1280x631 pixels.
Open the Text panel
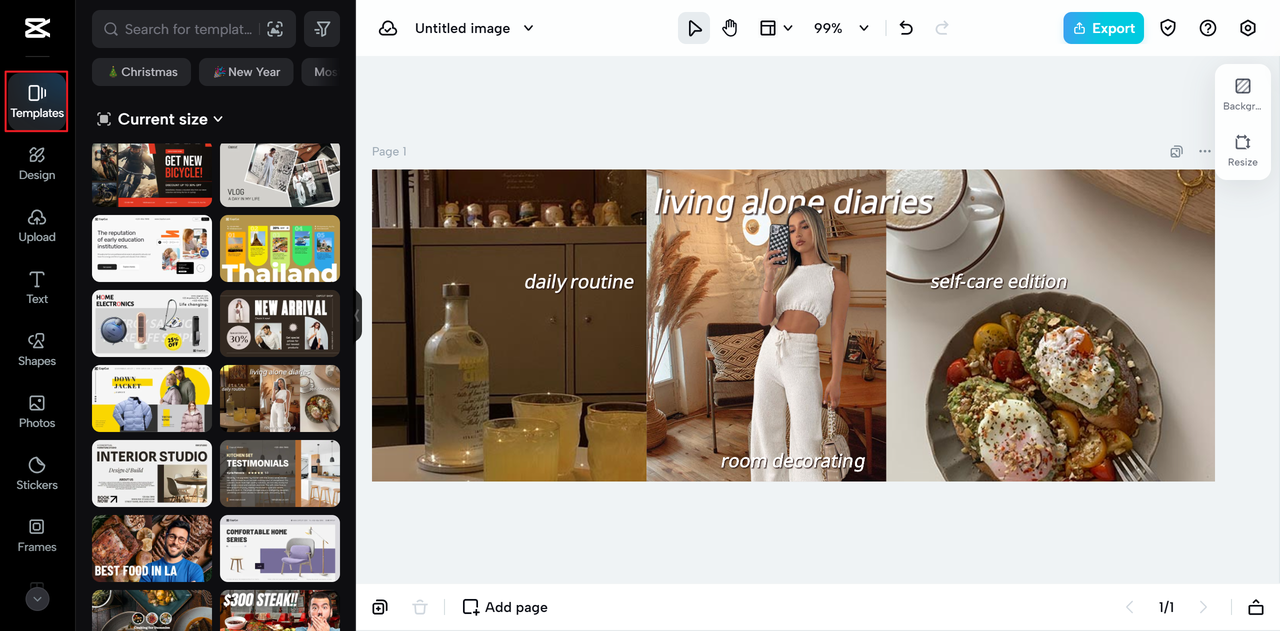pyautogui.click(x=37, y=287)
